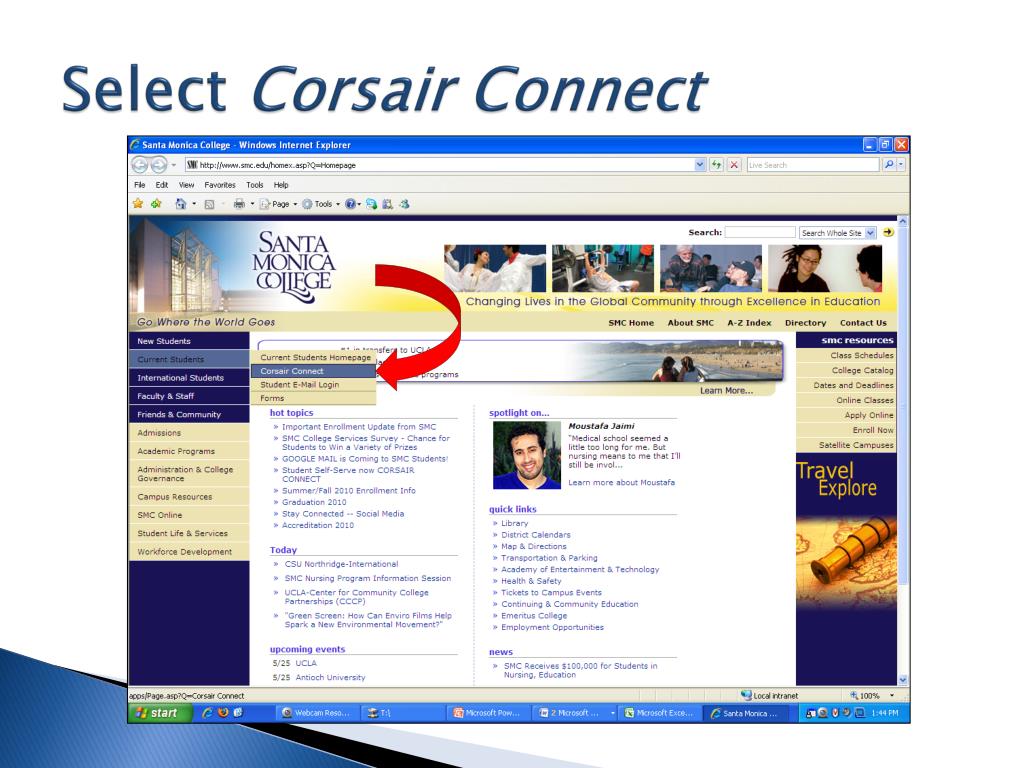Click the browser Forward arrow button
Image resolution: width=1024 pixels, height=768 pixels.
158,165
